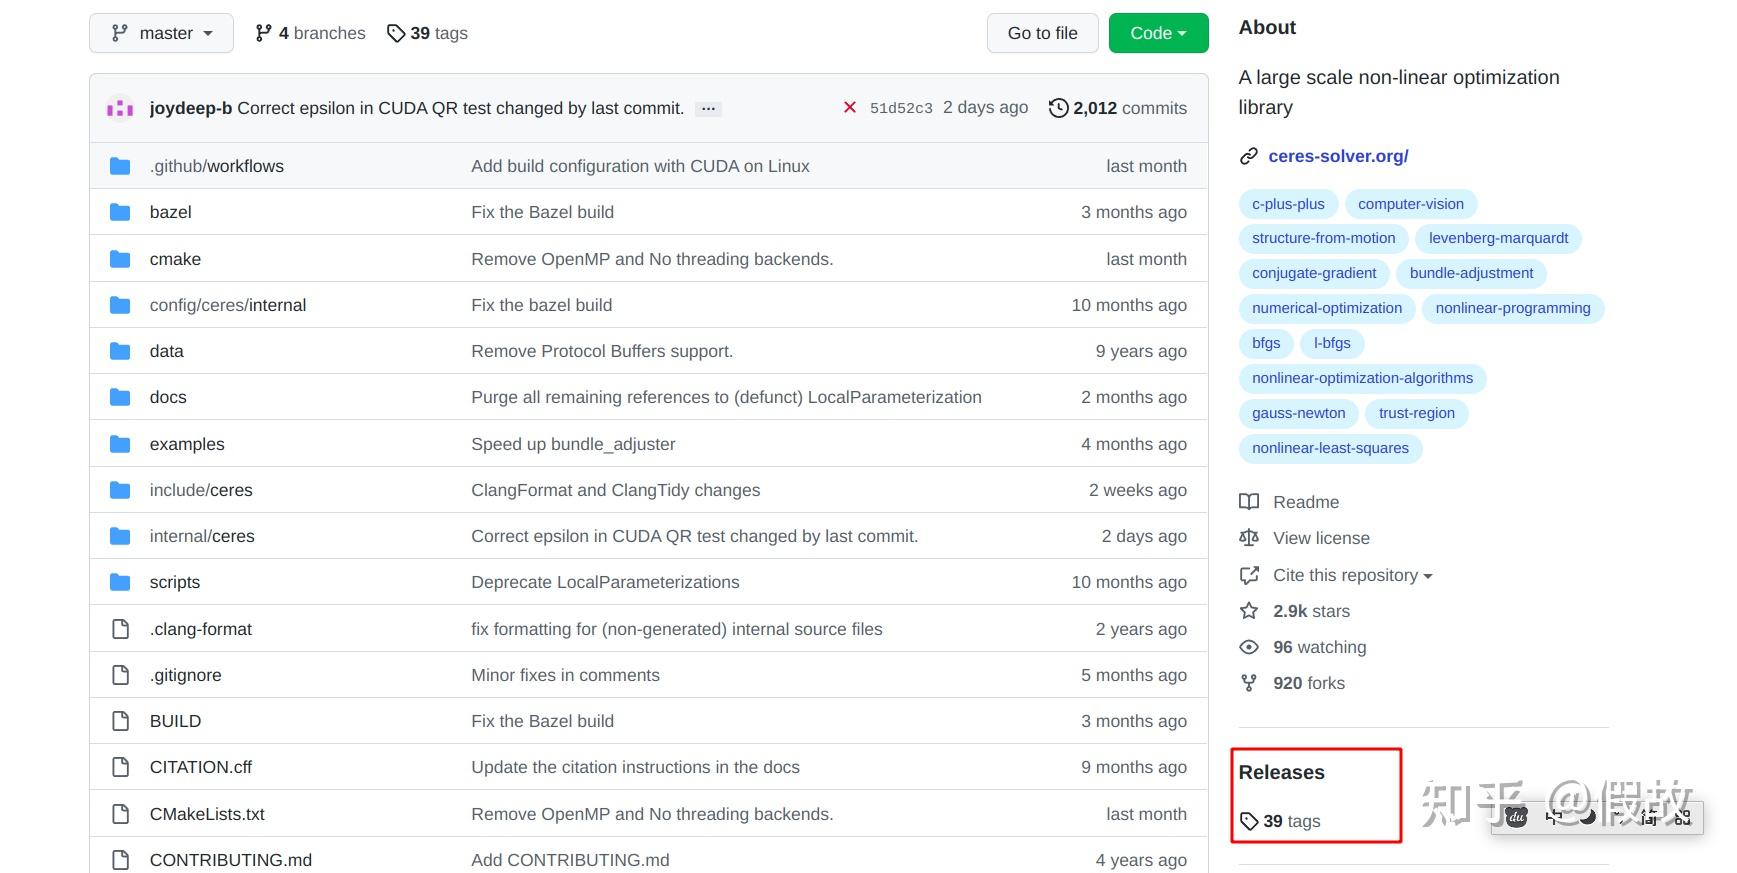Expand Cite this repository menu
The height and width of the screenshot is (873, 1737).
[1352, 575]
